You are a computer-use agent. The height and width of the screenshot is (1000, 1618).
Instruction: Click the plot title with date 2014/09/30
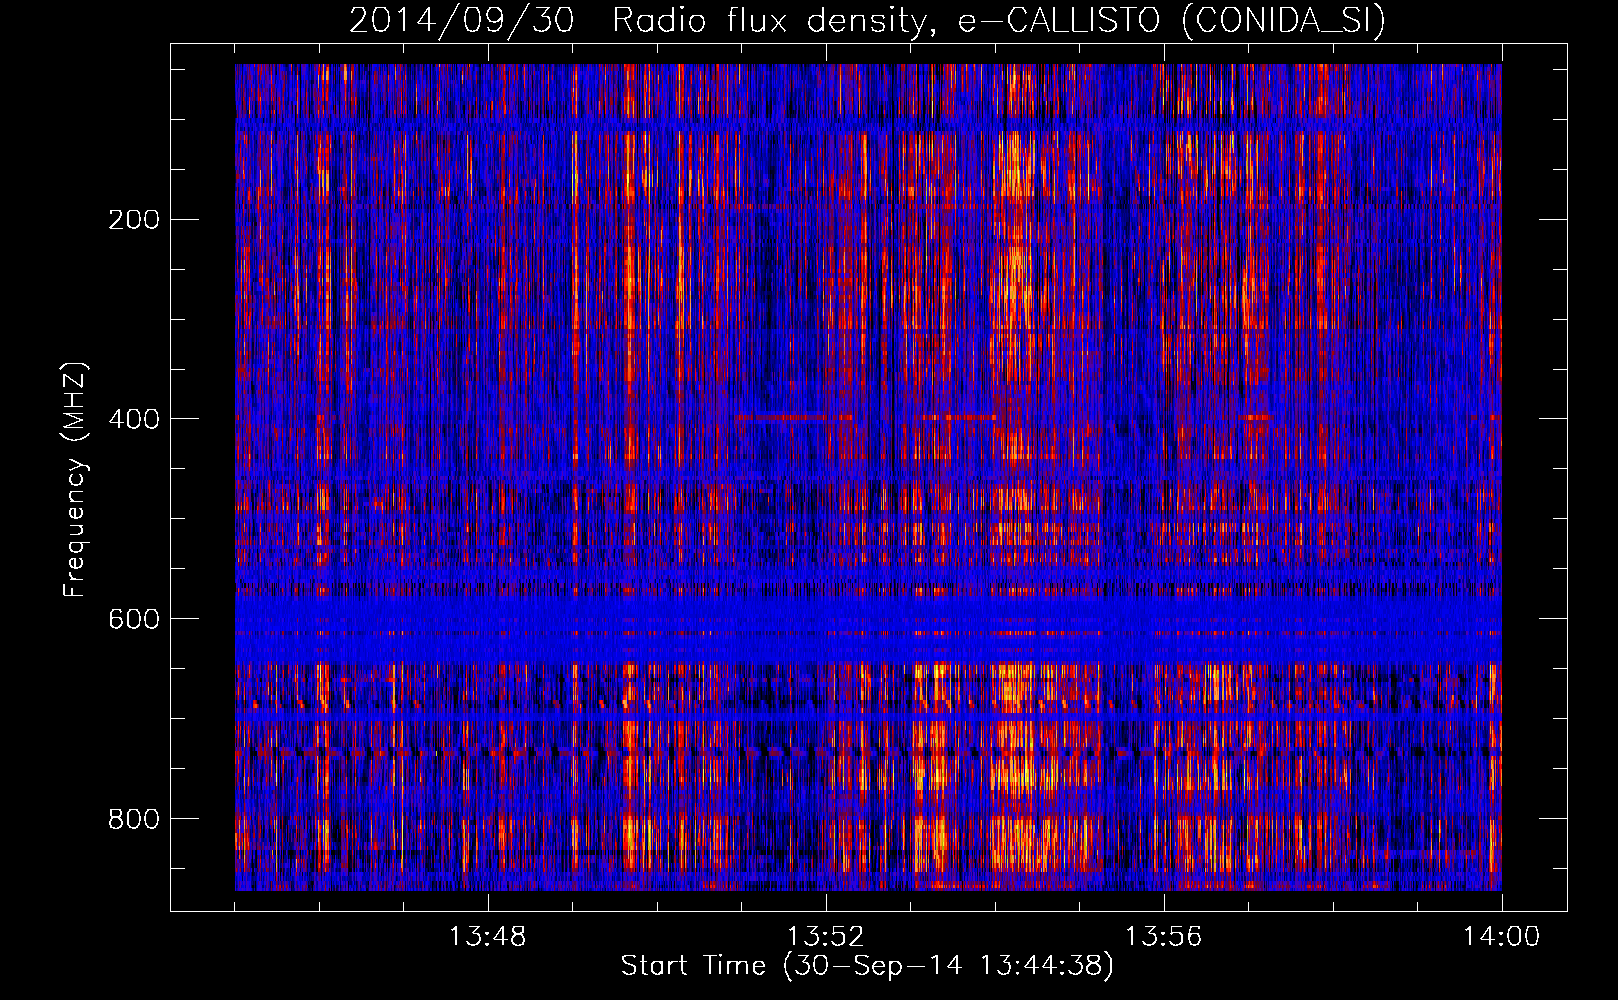coord(867,20)
